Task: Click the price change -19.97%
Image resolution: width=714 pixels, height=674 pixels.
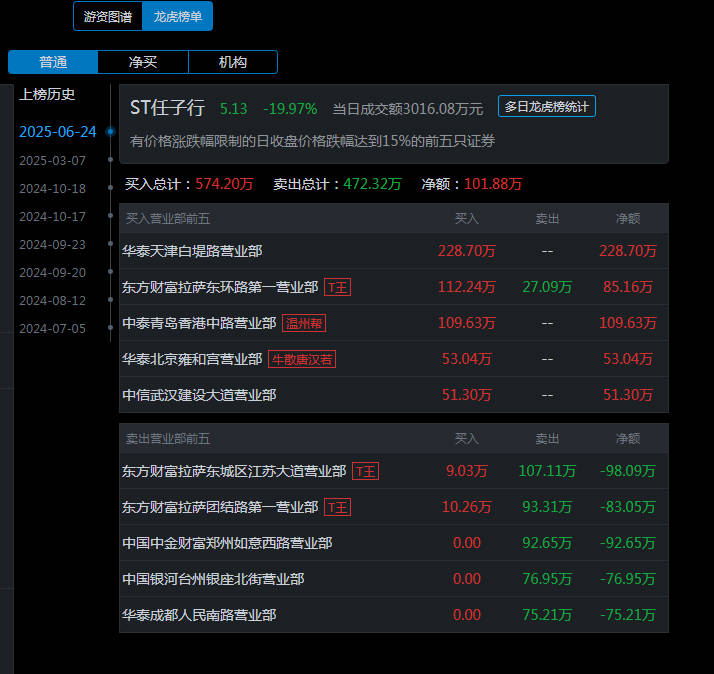Action: pos(290,109)
